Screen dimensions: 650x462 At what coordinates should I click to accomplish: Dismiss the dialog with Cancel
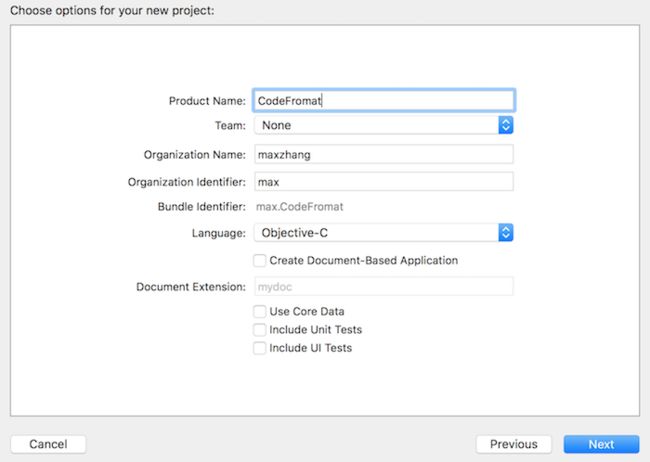[x=48, y=444]
